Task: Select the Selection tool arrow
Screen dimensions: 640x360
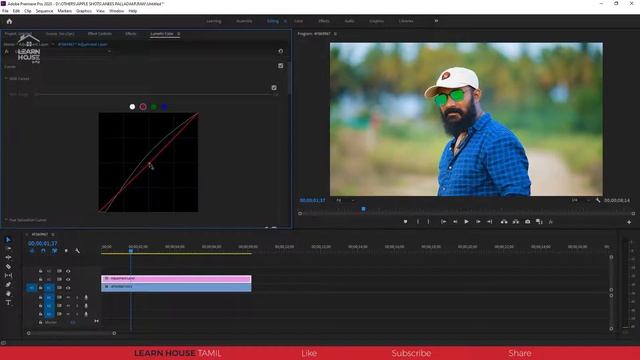Action: click(x=8, y=240)
